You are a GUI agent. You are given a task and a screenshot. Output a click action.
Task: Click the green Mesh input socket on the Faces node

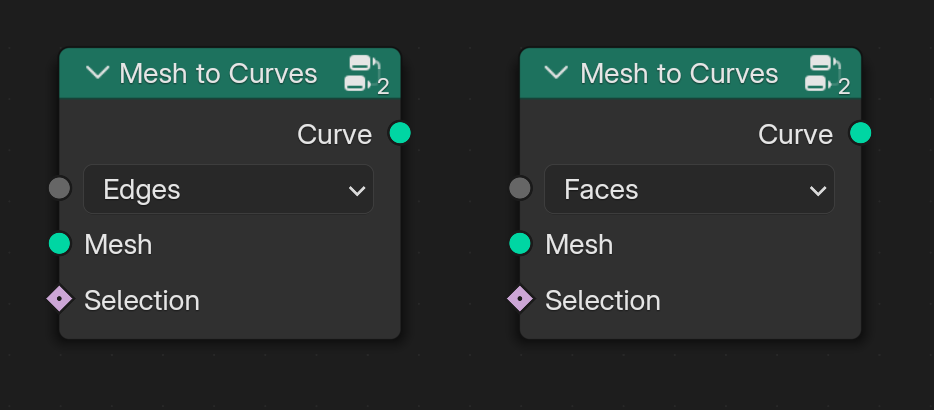pos(520,244)
